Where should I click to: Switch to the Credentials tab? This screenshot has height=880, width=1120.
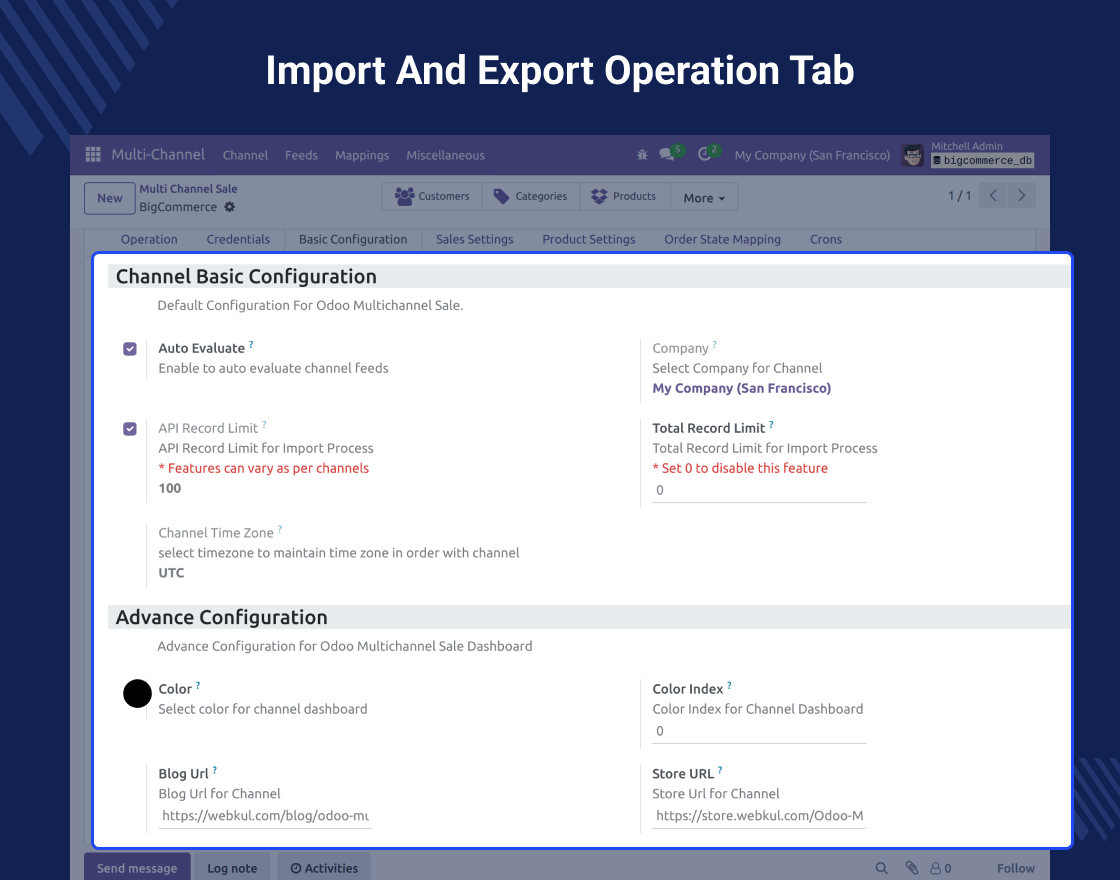(x=239, y=239)
